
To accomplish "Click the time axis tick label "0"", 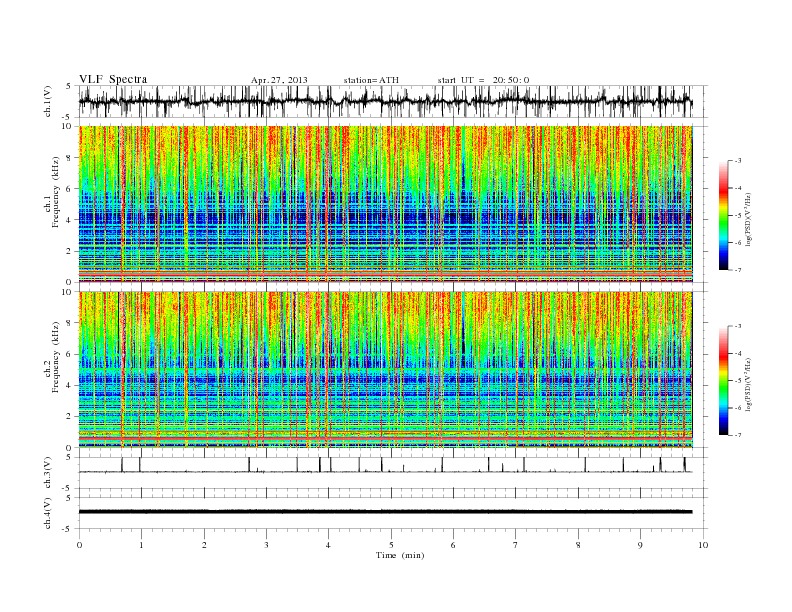I will (79, 545).
